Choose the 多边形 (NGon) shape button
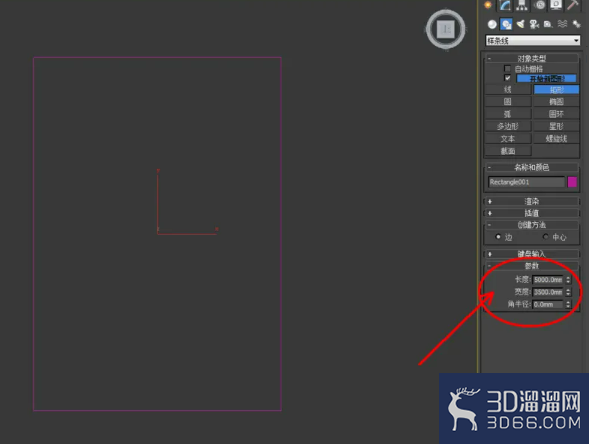This screenshot has width=589, height=444. [x=508, y=126]
